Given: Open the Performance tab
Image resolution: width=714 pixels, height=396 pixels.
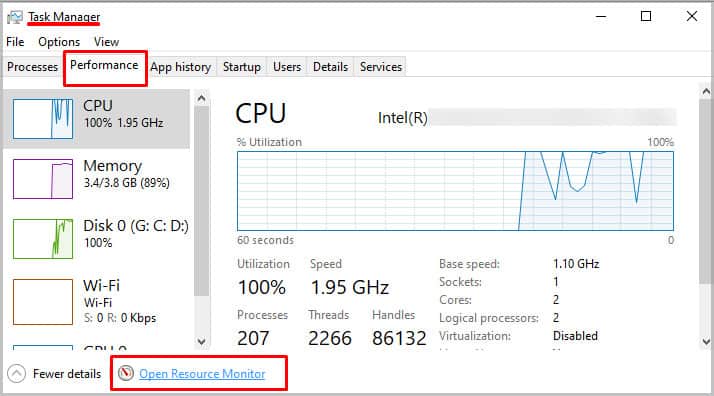Looking at the screenshot, I should (104, 66).
